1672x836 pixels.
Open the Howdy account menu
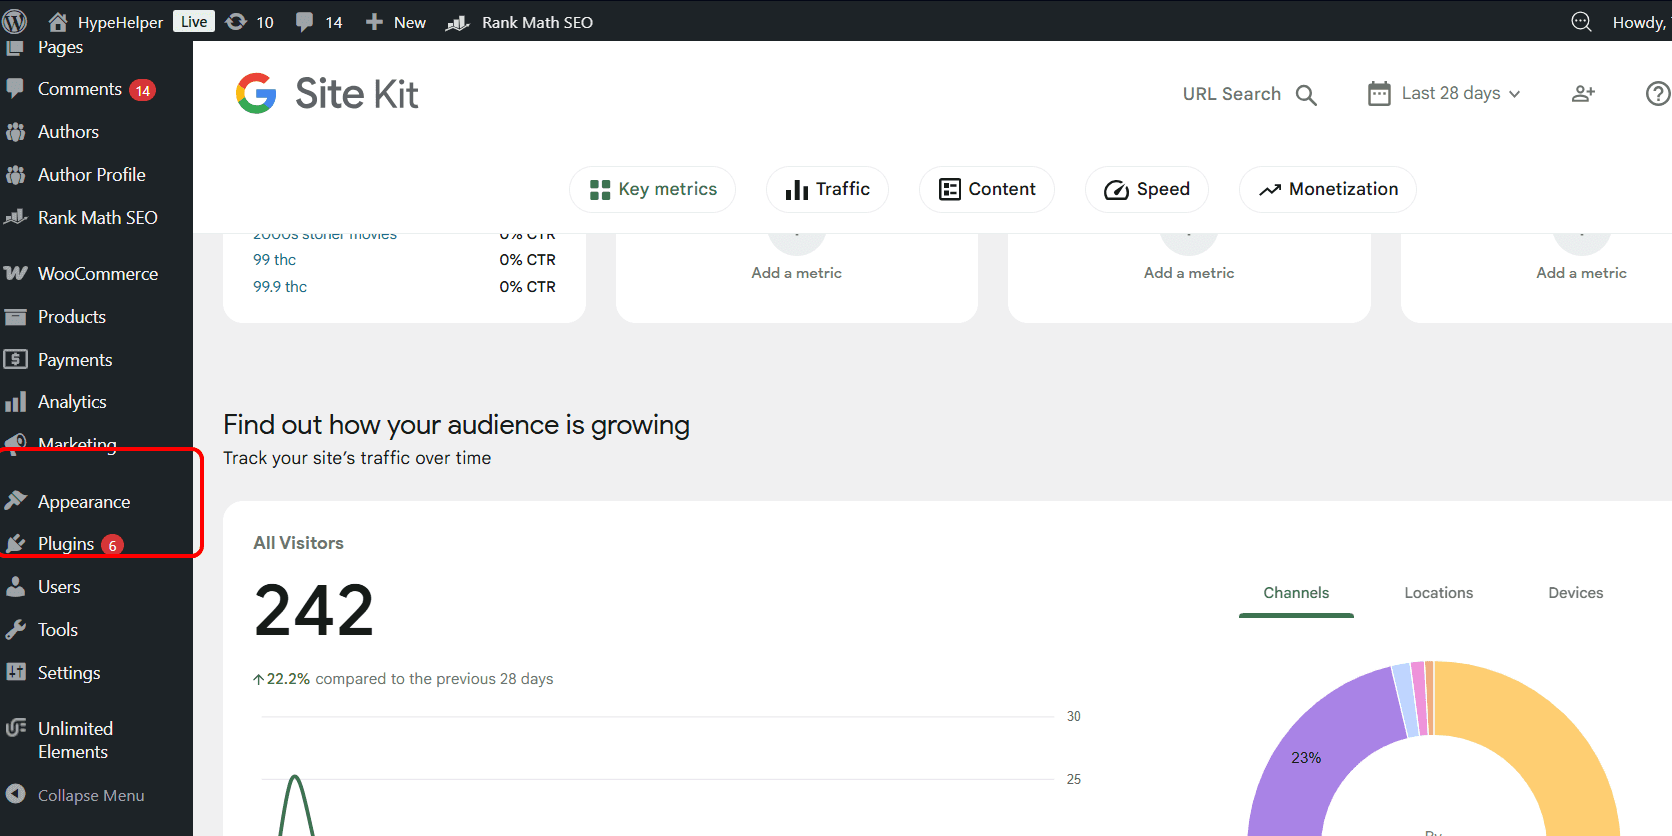(x=1640, y=22)
